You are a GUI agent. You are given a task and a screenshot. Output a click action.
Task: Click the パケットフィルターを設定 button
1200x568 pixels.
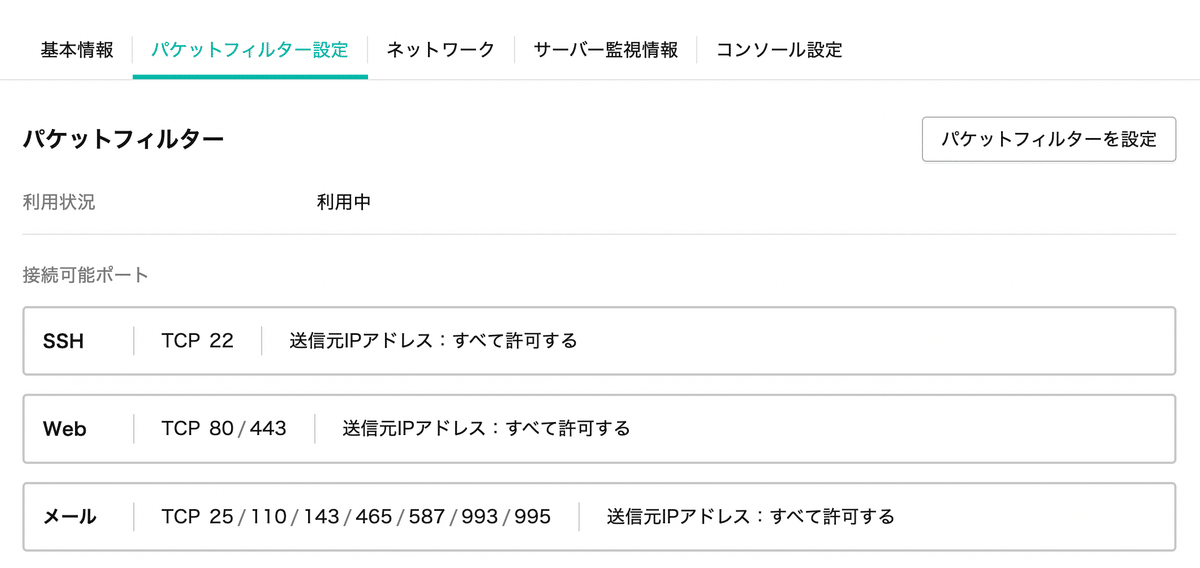click(1049, 139)
